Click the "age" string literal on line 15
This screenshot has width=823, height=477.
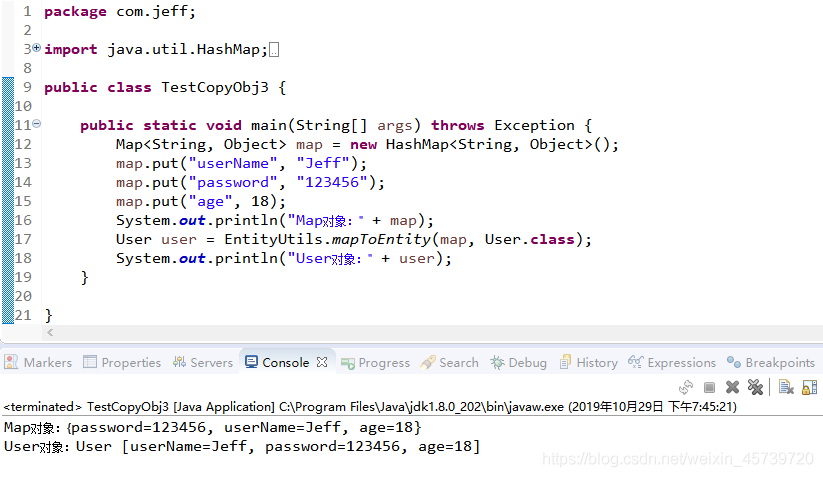[x=210, y=202]
